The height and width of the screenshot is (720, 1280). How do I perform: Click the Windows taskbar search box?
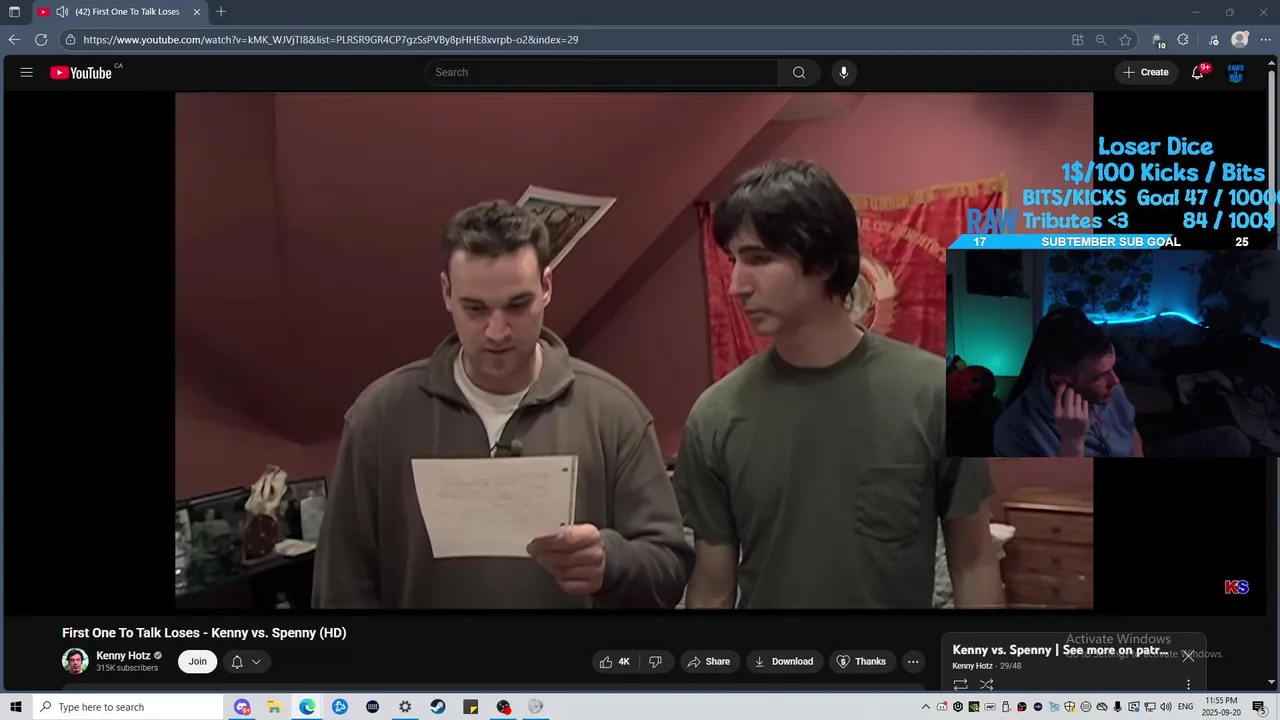128,707
